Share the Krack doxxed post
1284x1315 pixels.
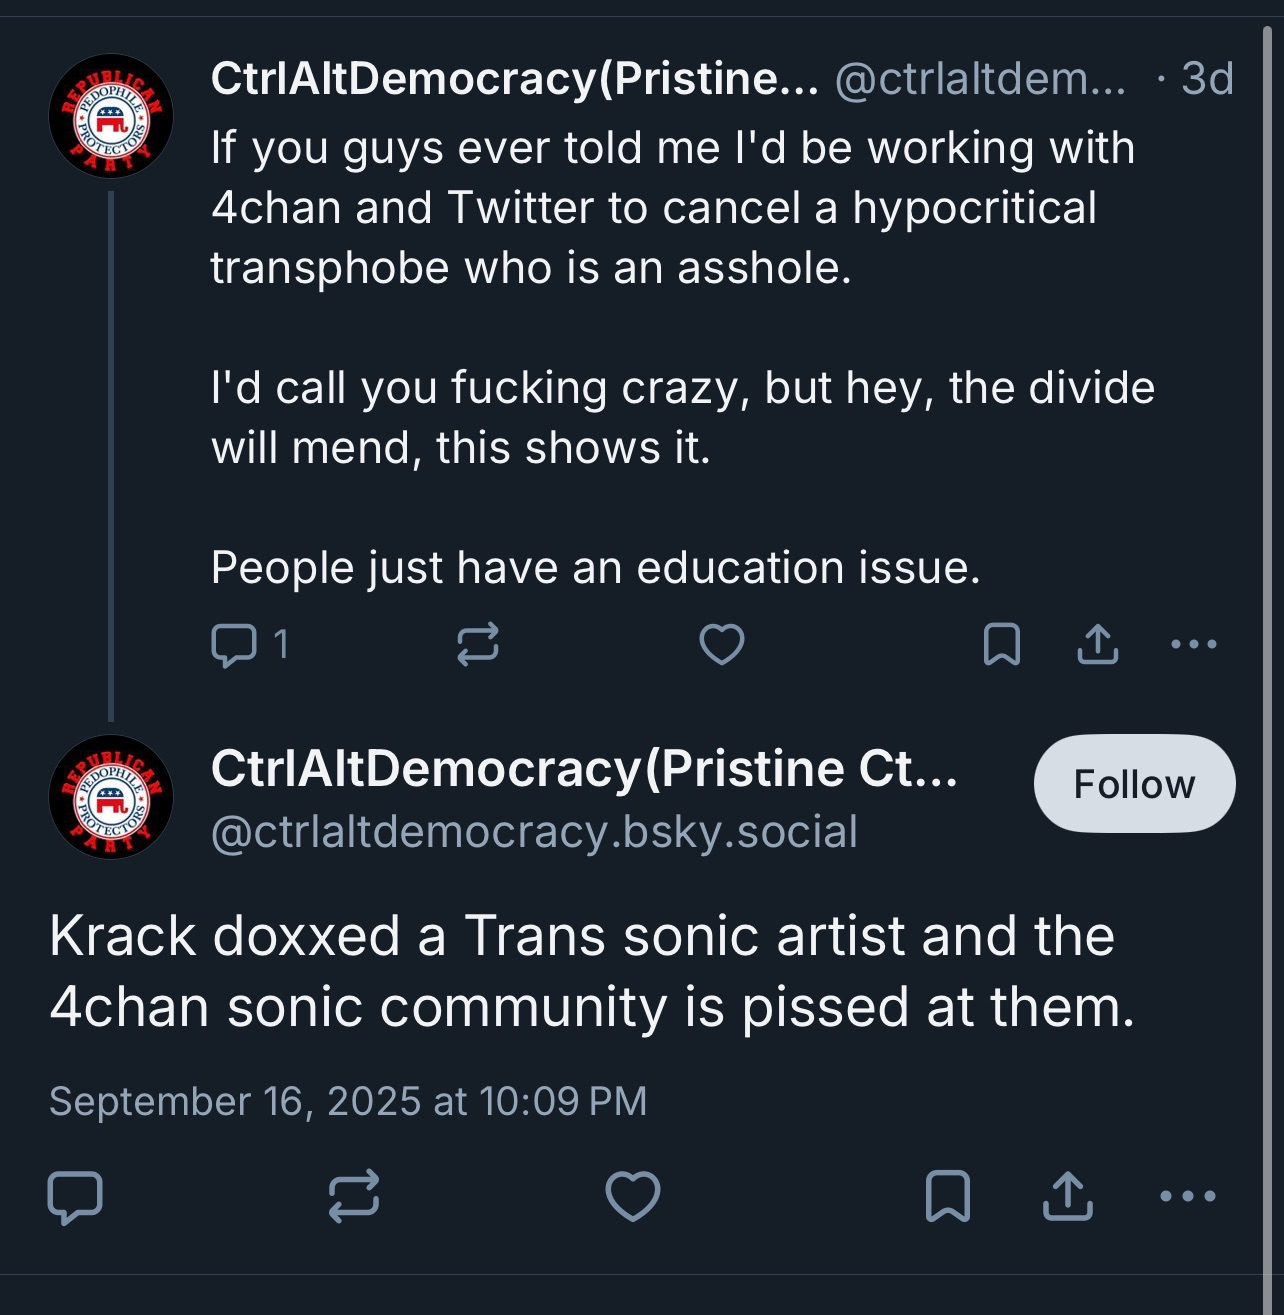coord(1067,1196)
